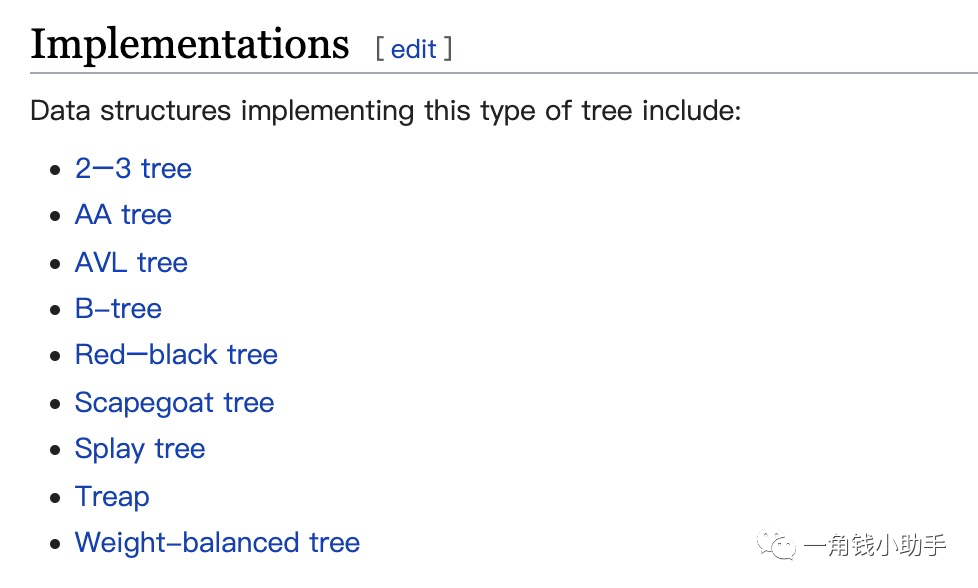Click the bullet next to Weight-balanced tree

click(55, 544)
